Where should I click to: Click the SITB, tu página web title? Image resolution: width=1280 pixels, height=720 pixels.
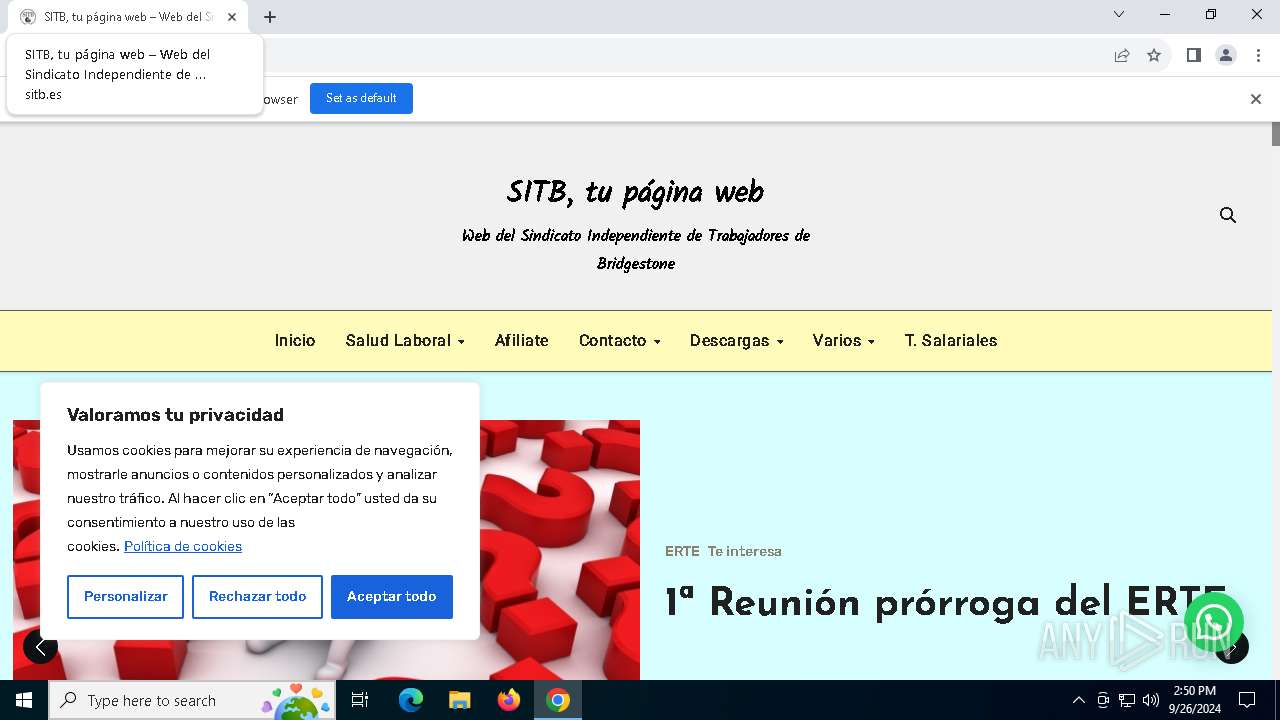(635, 192)
